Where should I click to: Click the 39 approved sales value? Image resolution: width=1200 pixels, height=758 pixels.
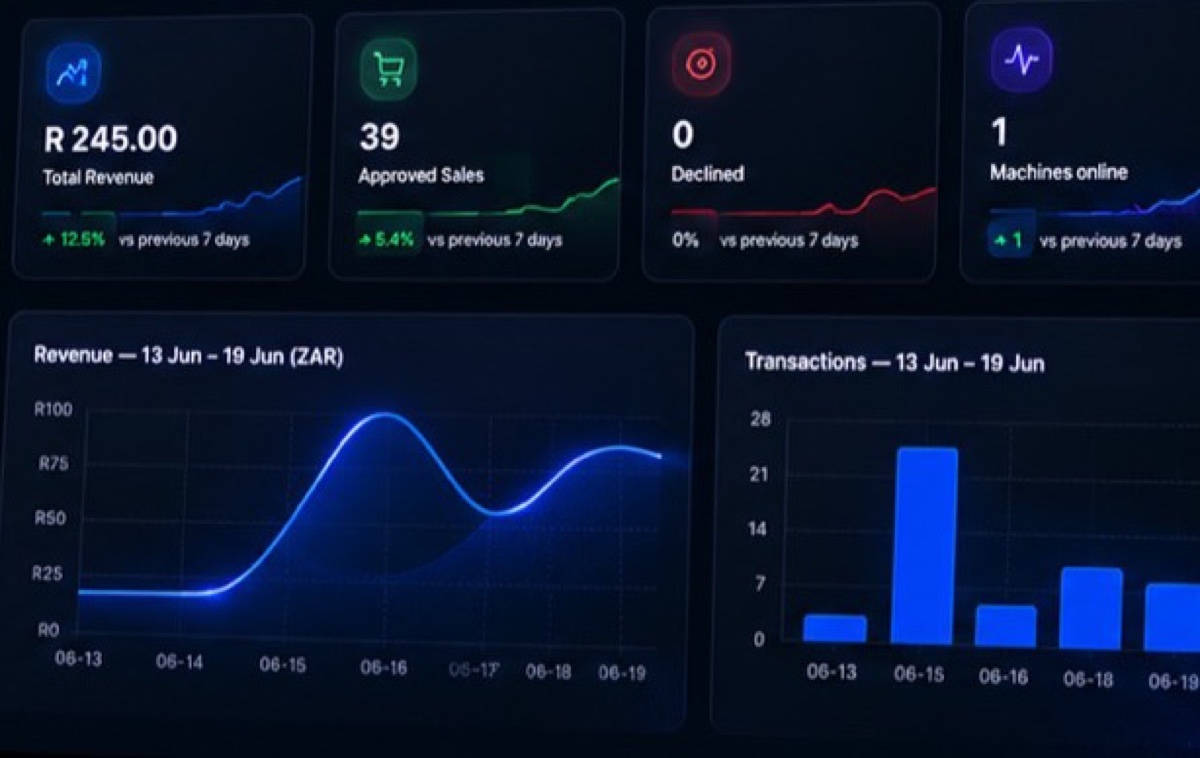[379, 136]
